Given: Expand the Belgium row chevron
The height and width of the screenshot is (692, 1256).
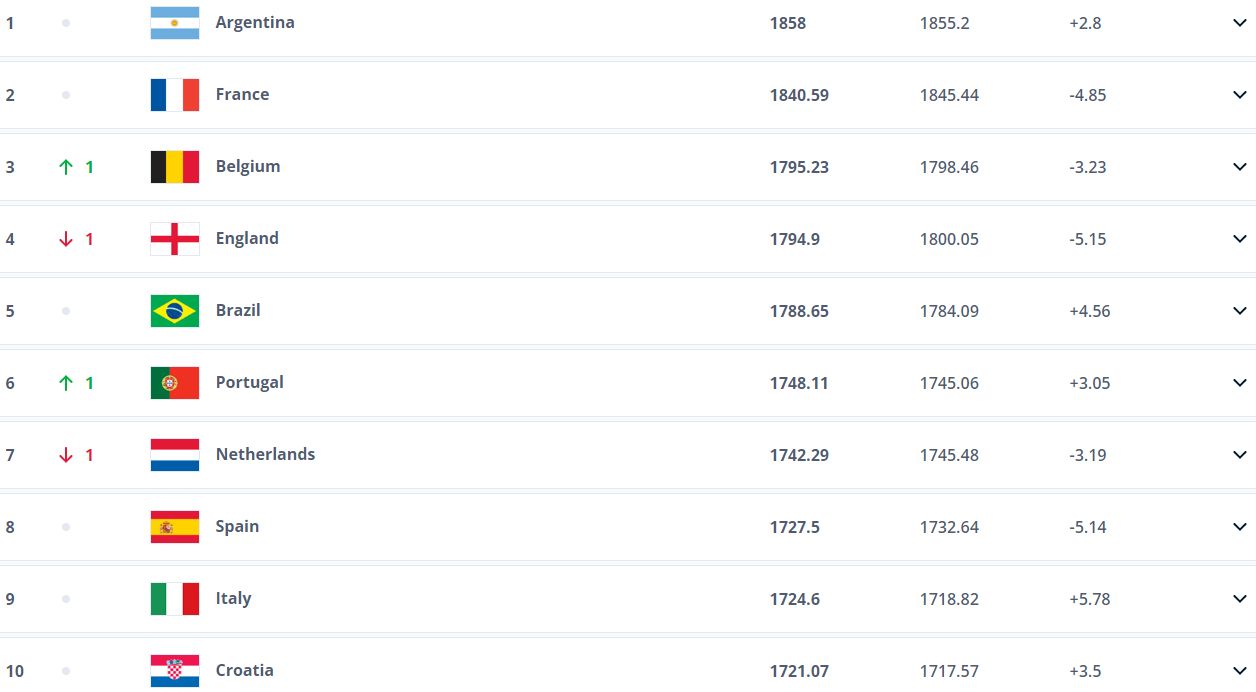Looking at the screenshot, I should [x=1240, y=167].
